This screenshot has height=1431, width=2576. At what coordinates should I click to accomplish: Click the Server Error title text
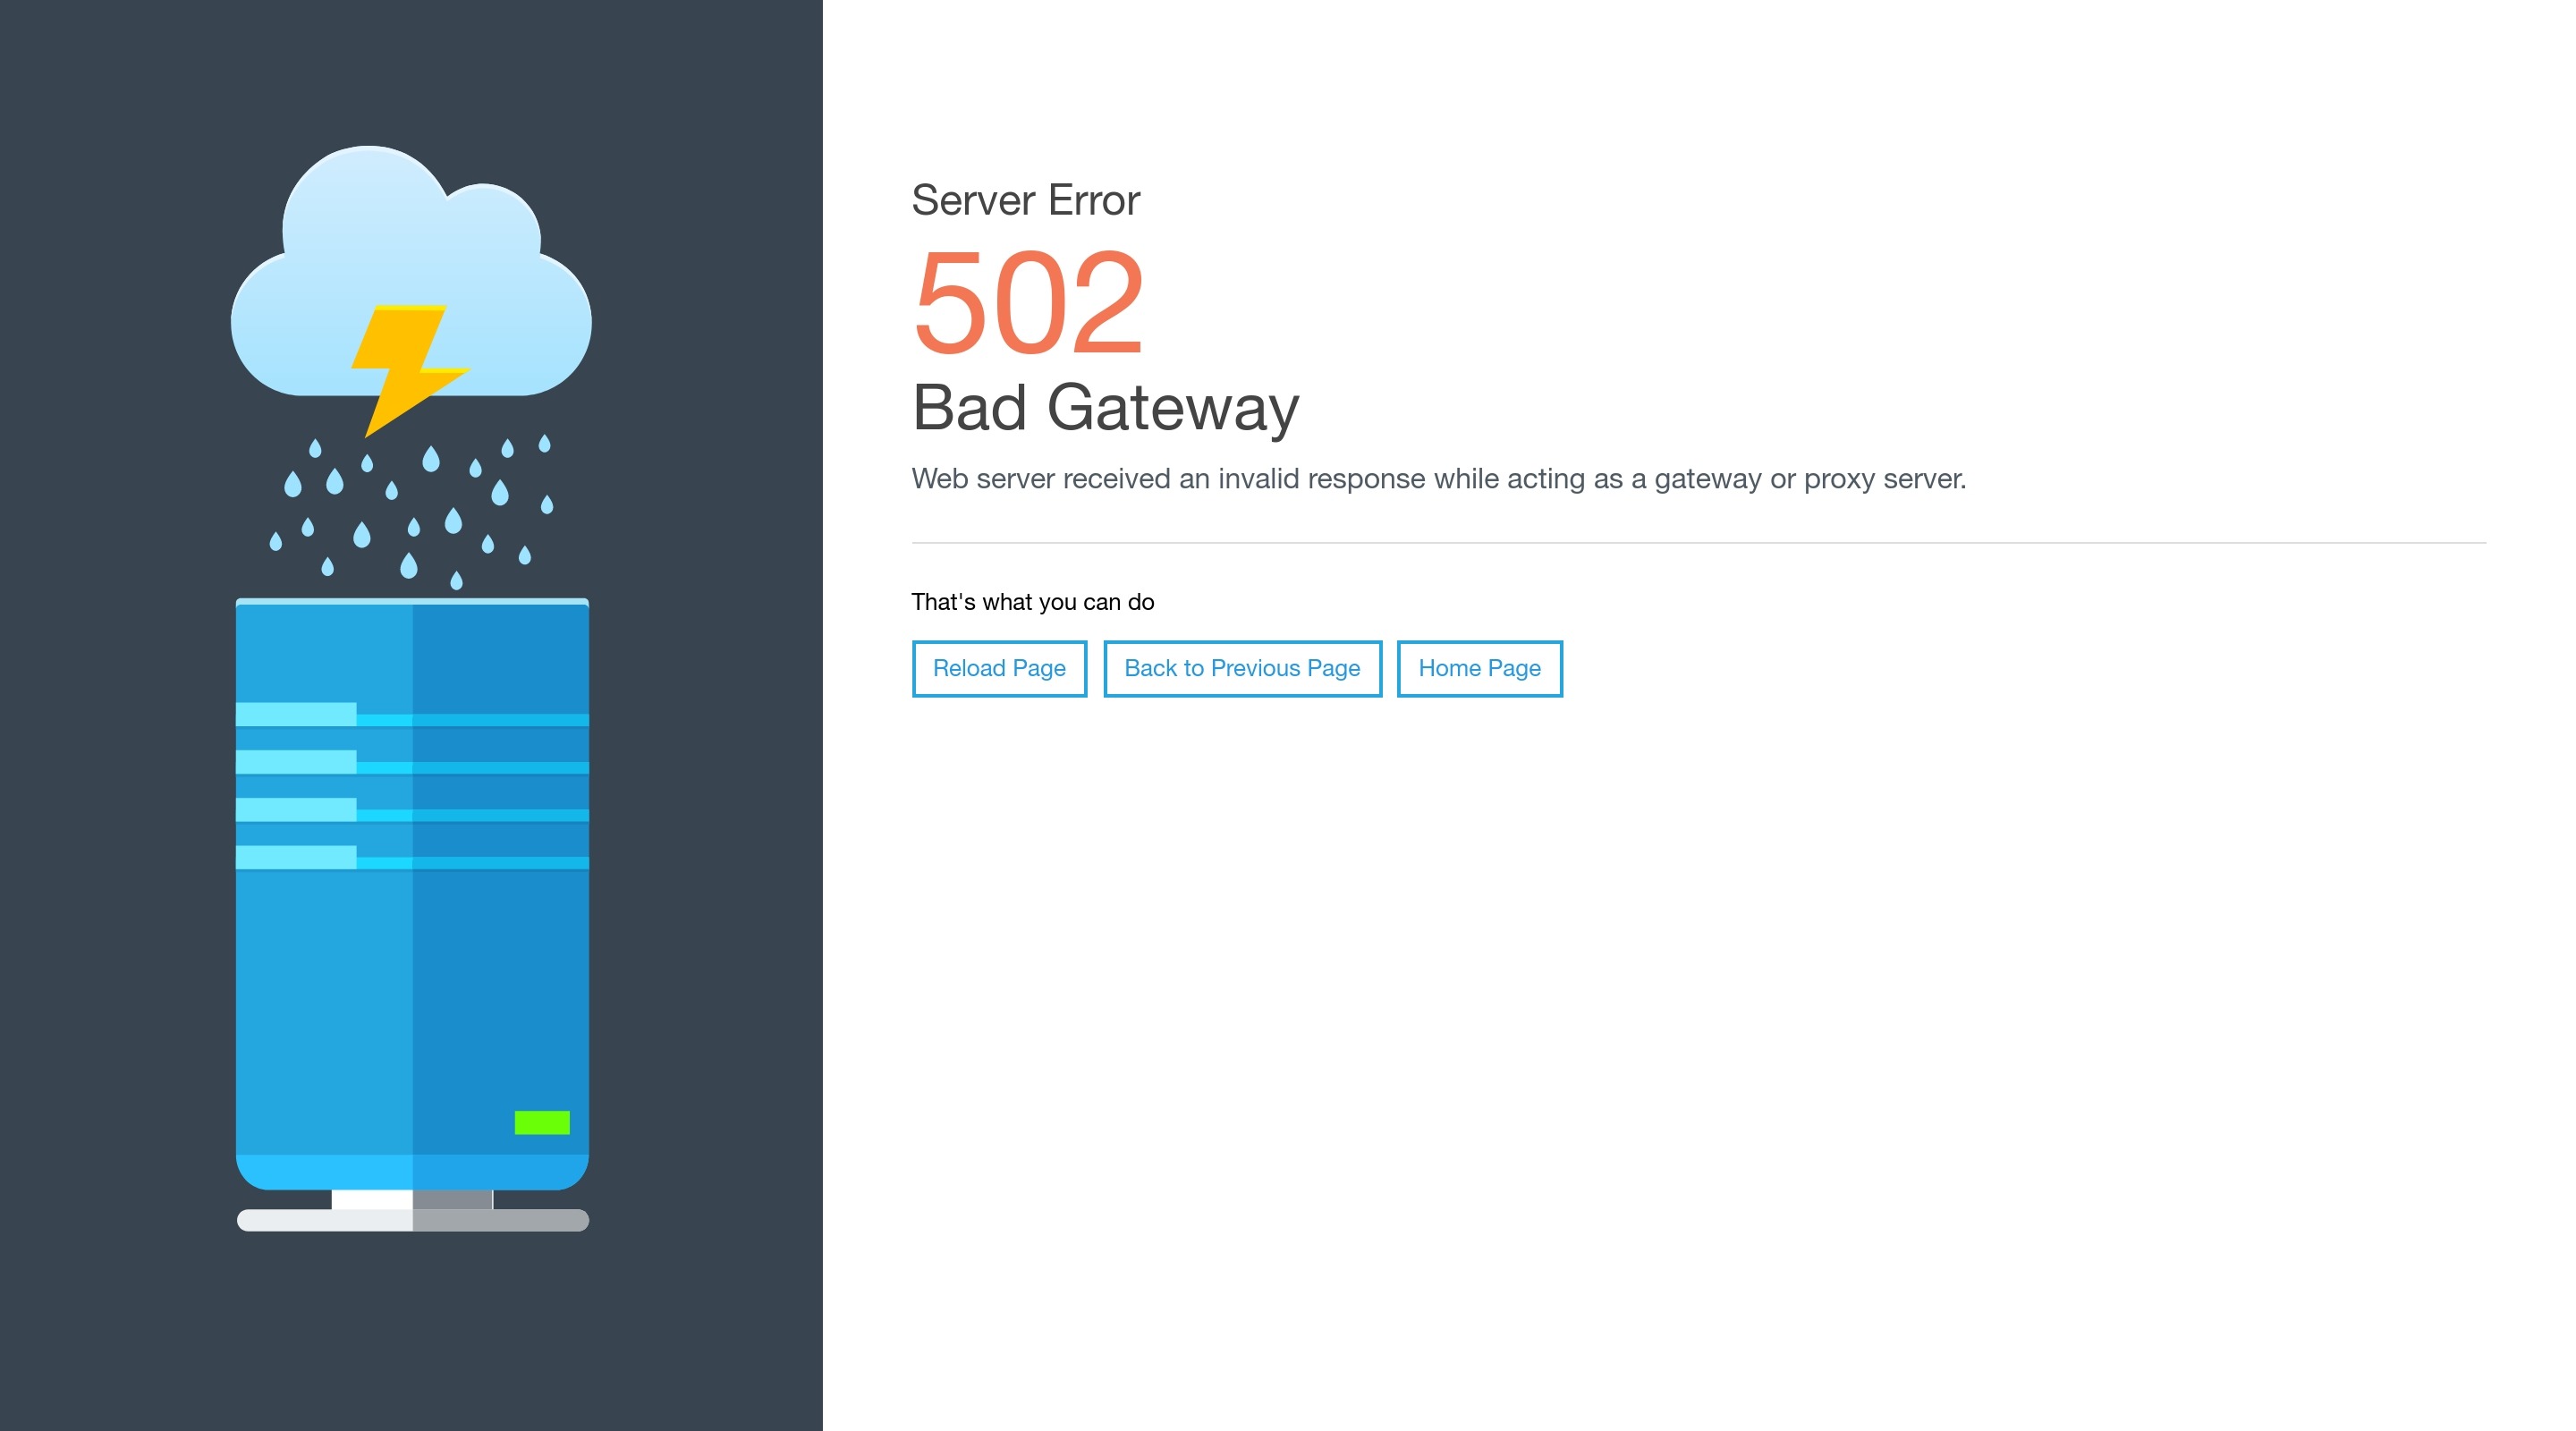1025,200
